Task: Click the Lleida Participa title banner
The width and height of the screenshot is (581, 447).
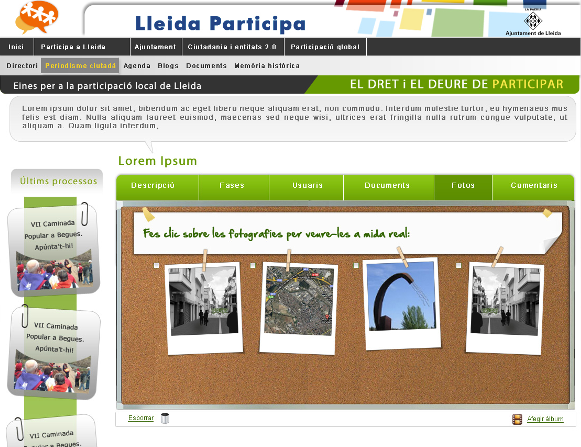Action: pos(220,24)
